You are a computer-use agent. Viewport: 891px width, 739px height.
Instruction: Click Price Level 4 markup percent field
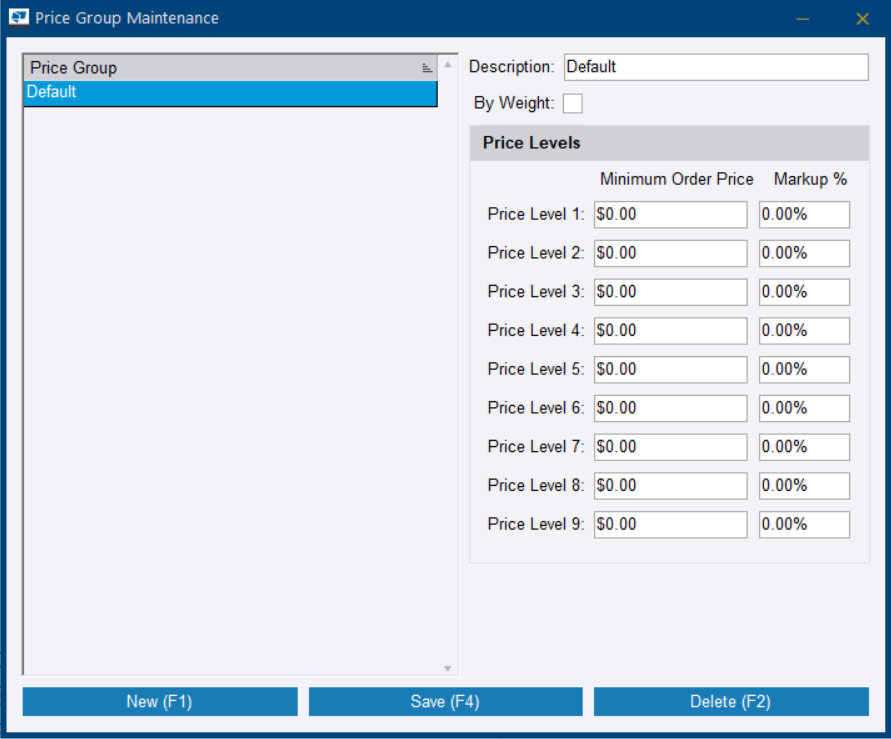804,331
